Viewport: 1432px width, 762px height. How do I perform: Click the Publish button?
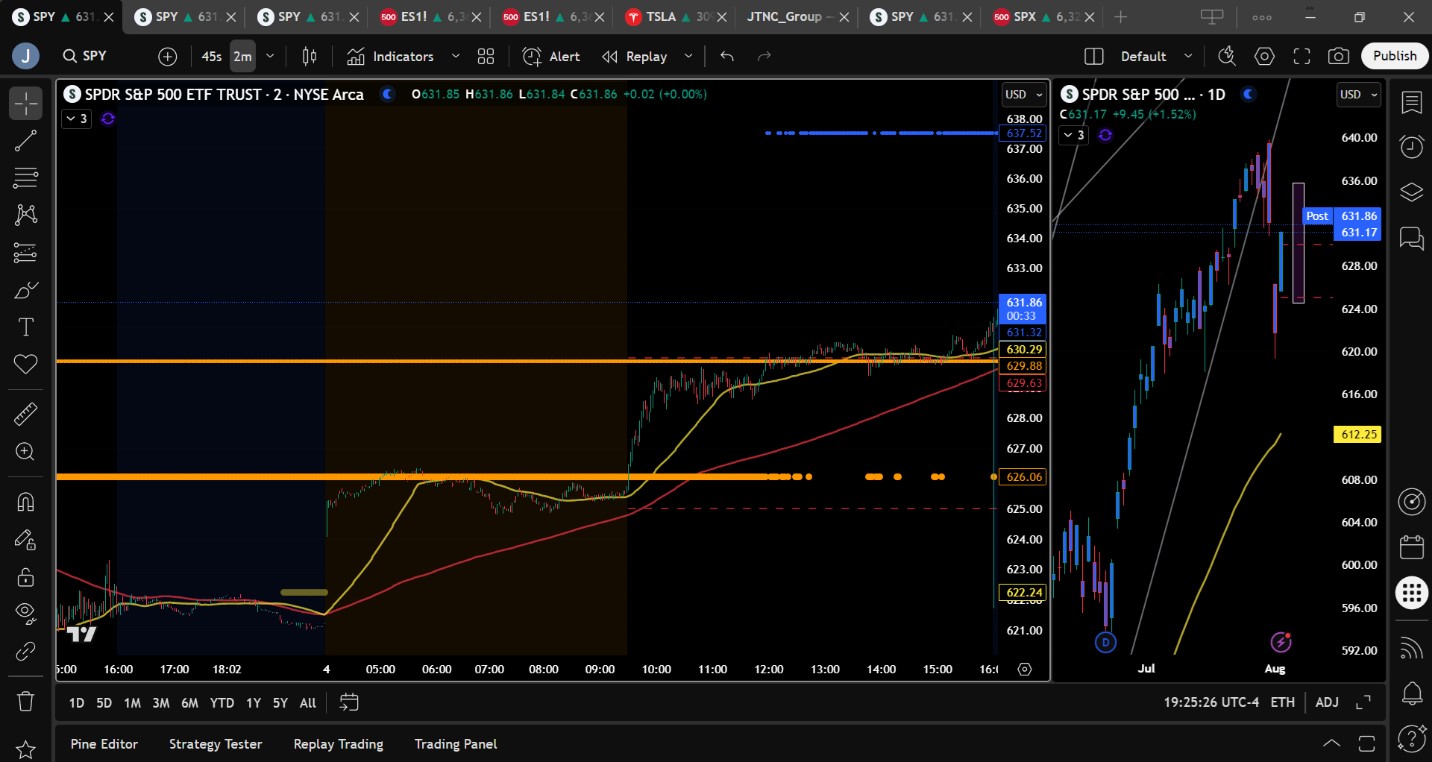[1395, 57]
